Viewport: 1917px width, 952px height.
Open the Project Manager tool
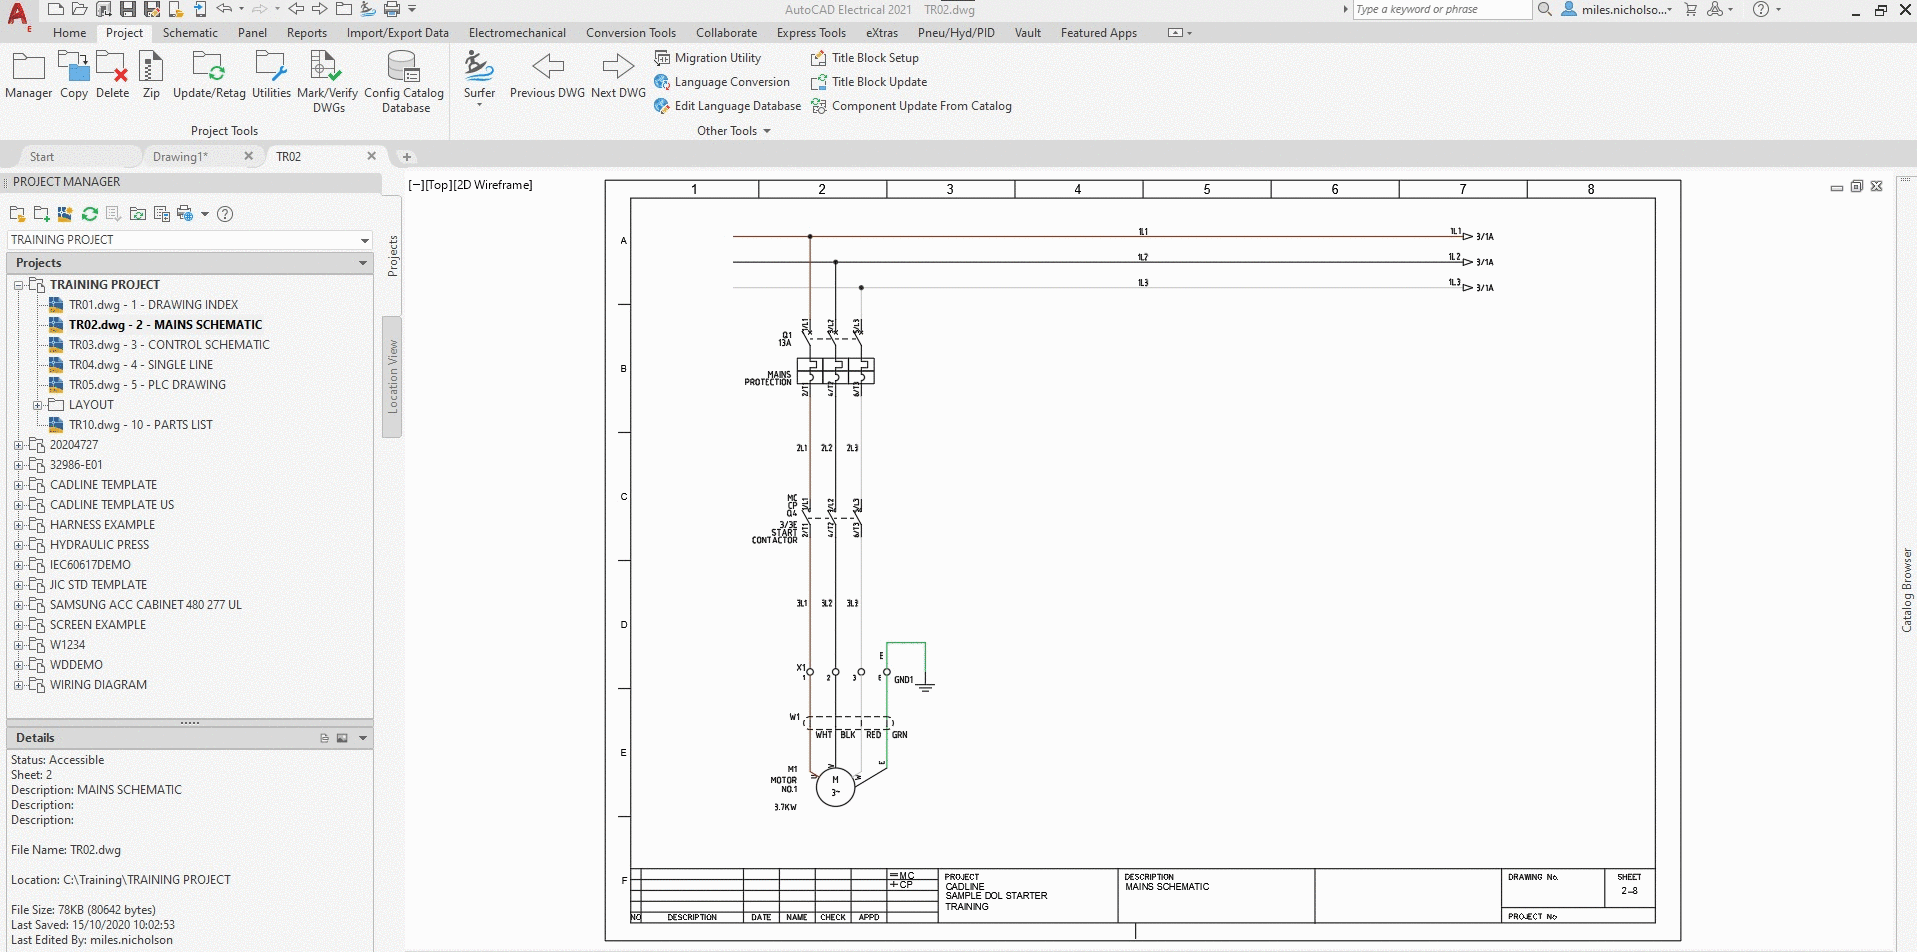coord(28,76)
